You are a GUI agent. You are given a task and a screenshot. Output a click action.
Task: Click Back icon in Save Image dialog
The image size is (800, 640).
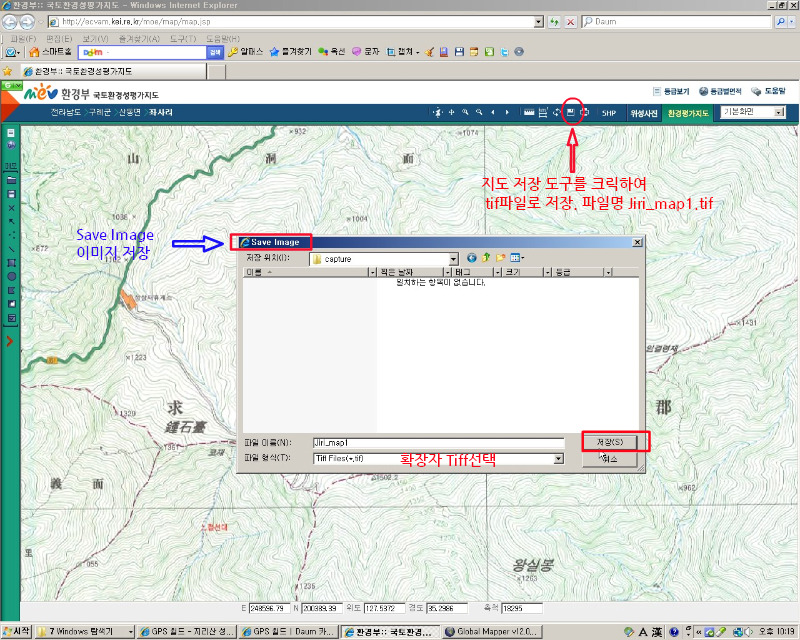[x=471, y=258]
